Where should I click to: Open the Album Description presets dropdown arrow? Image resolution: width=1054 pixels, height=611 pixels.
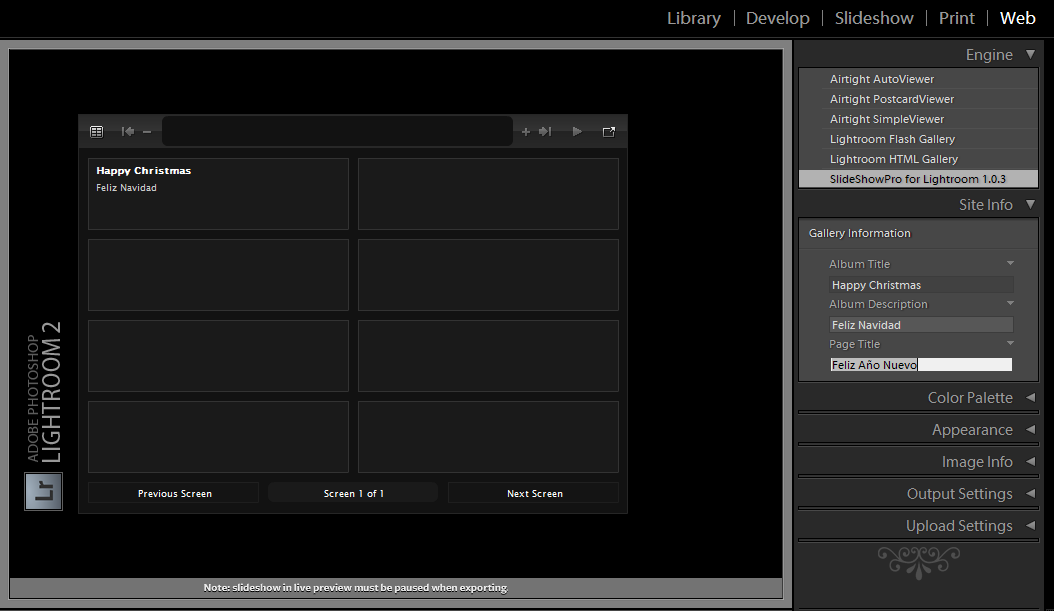click(x=1010, y=303)
